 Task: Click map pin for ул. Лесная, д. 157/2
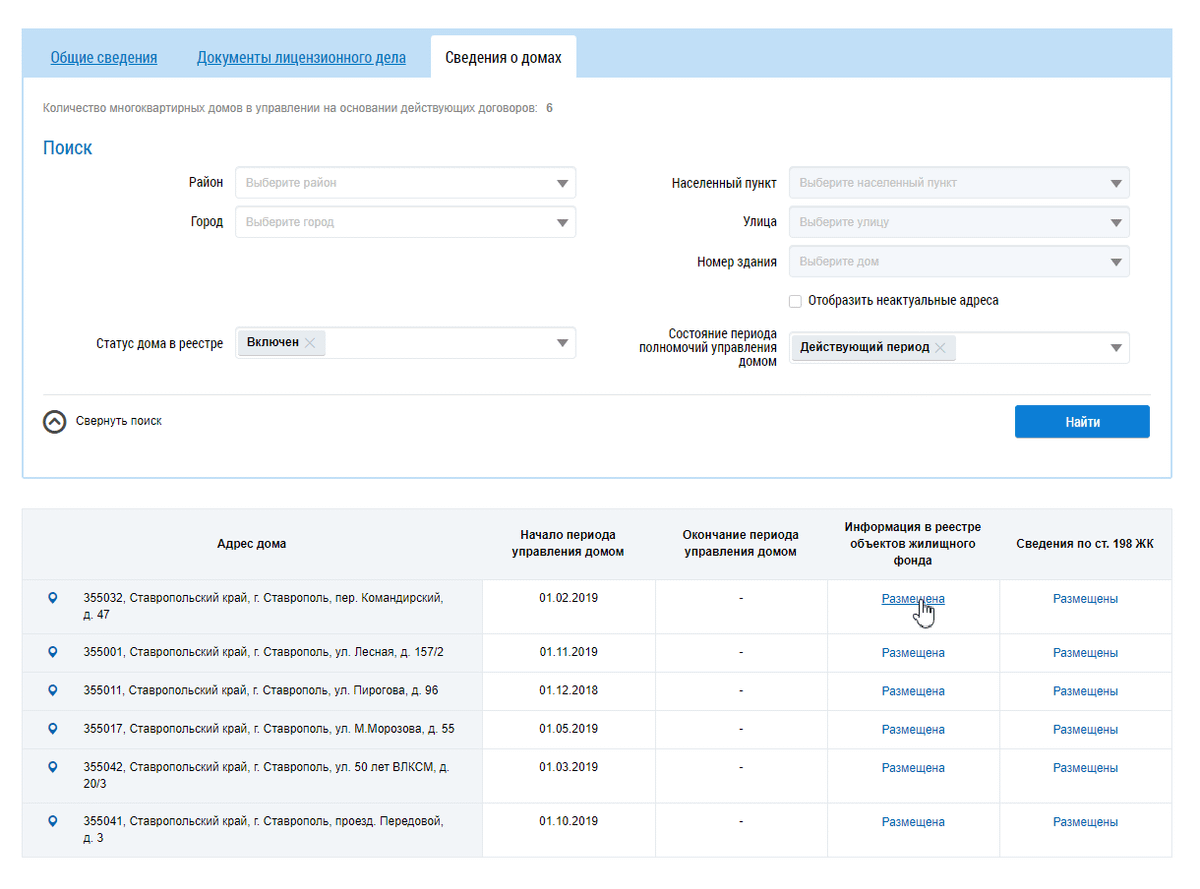click(x=53, y=652)
